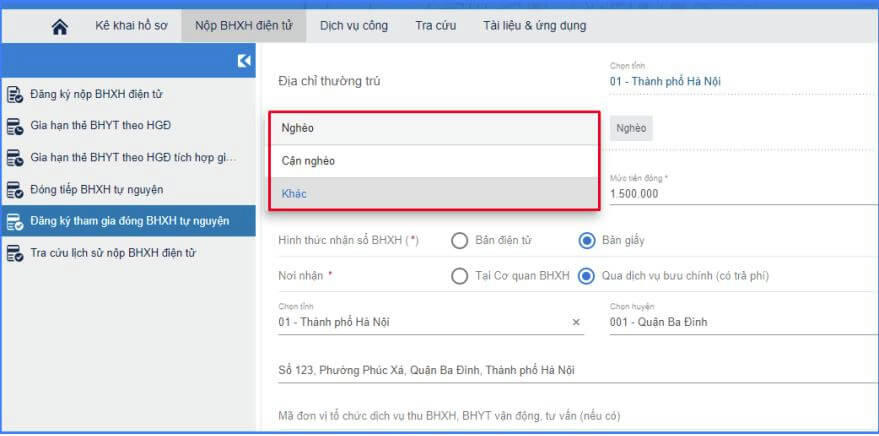Clear the selected province with X icon

[x=576, y=323]
